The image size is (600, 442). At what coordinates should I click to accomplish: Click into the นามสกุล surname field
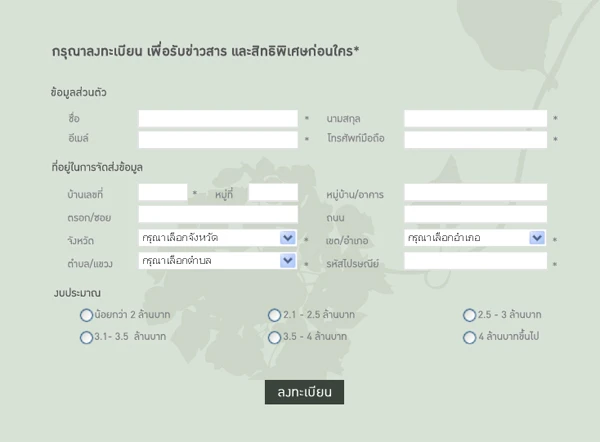[476, 118]
